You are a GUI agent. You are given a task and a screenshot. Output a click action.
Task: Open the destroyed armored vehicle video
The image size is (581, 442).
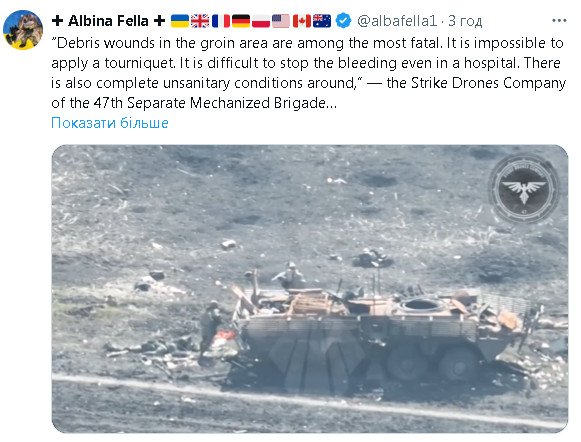[x=310, y=289]
